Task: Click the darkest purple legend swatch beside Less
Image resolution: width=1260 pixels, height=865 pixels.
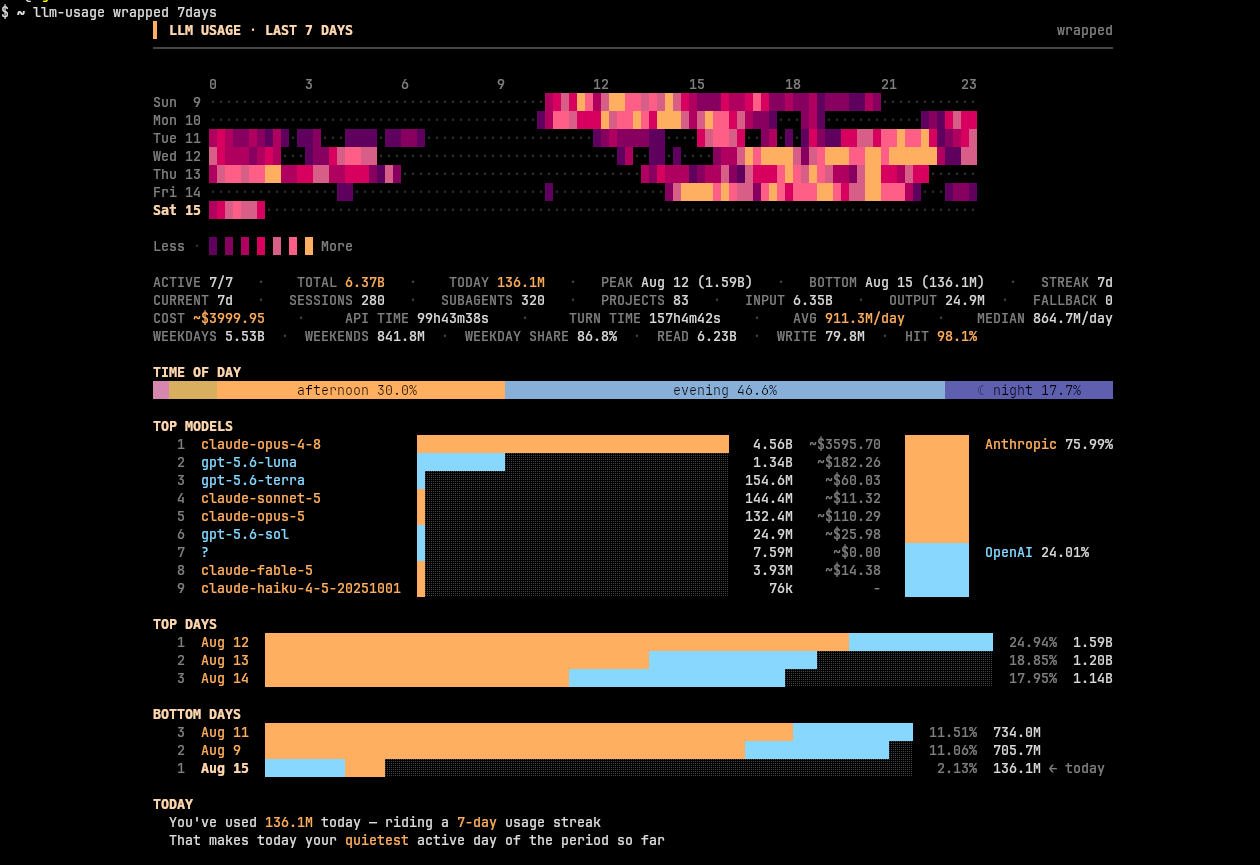Action: tap(213, 246)
